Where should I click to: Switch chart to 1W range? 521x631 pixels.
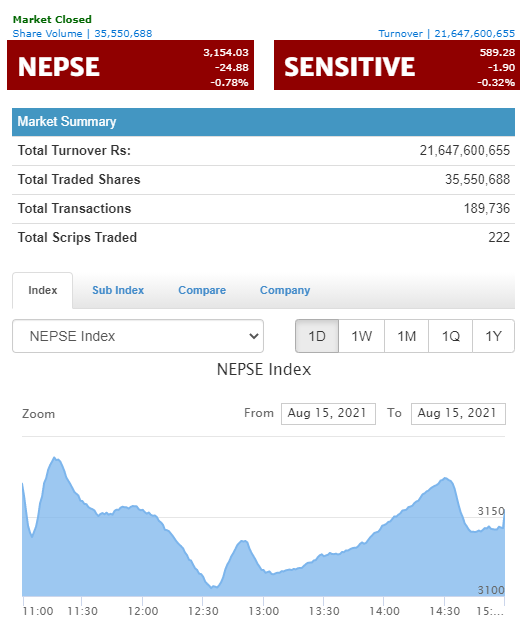click(361, 336)
